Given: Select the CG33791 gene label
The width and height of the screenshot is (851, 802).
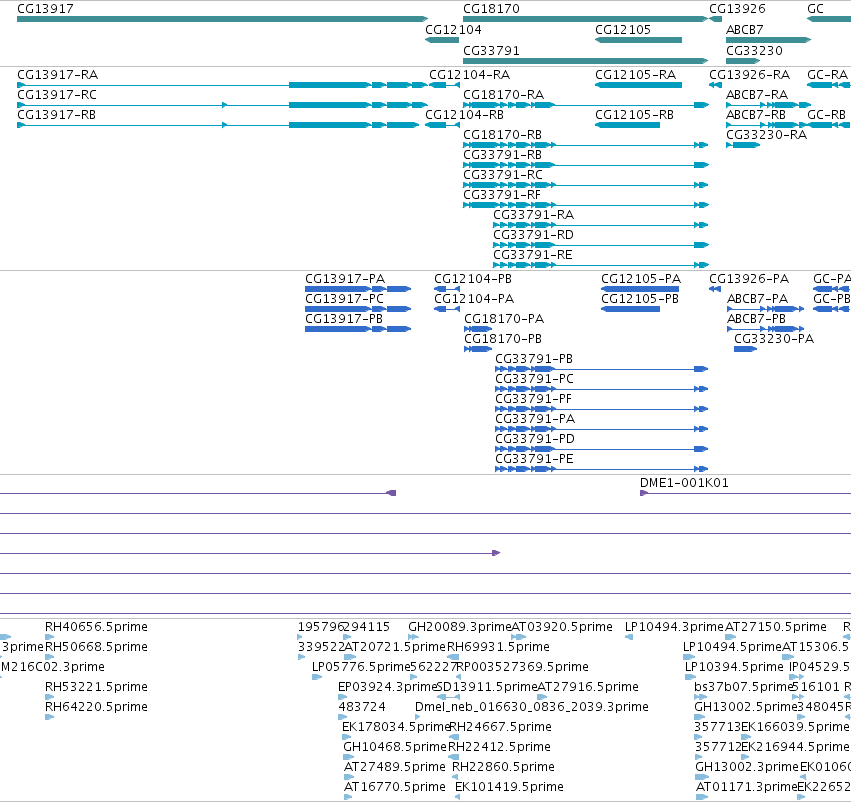Looking at the screenshot, I should click(x=491, y=50).
